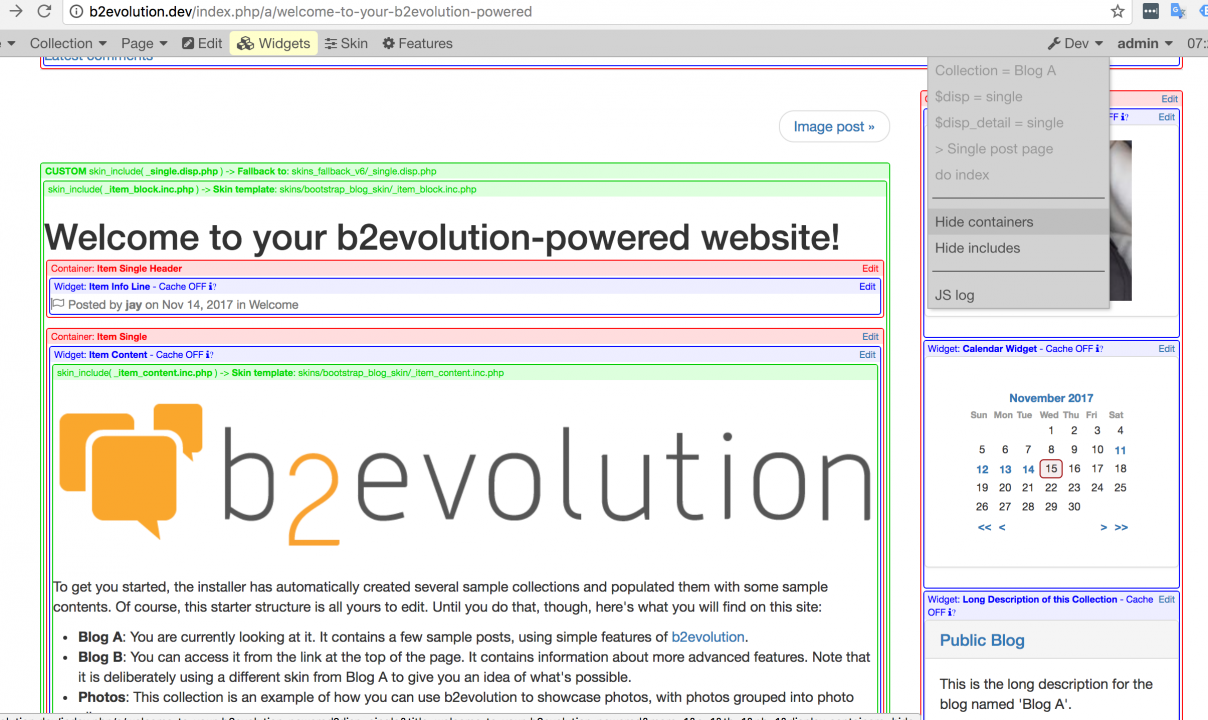Click the Widgets cubes icon in the toolbar
Viewport: 1208px width, 720px height.
pyautogui.click(x=245, y=43)
